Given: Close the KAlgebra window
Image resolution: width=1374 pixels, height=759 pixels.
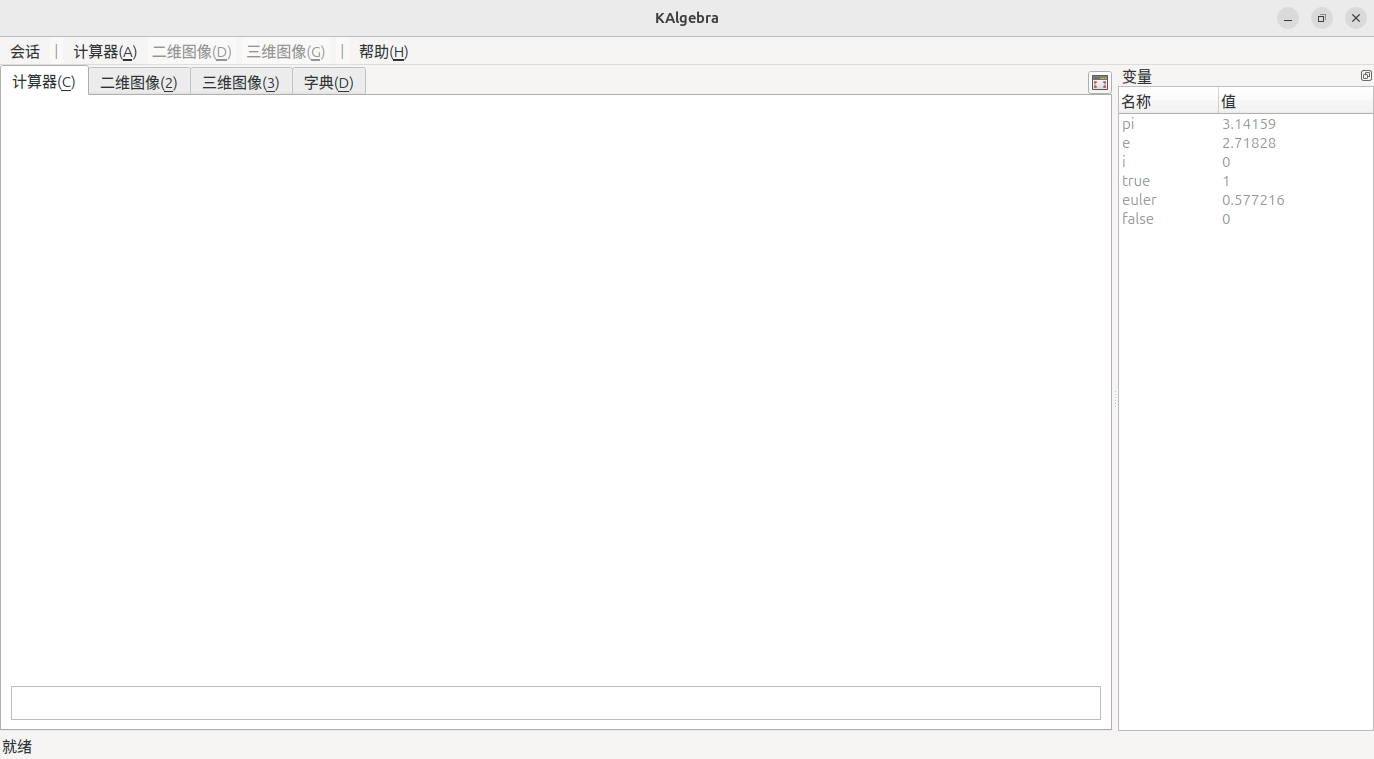Looking at the screenshot, I should pos(1356,18).
